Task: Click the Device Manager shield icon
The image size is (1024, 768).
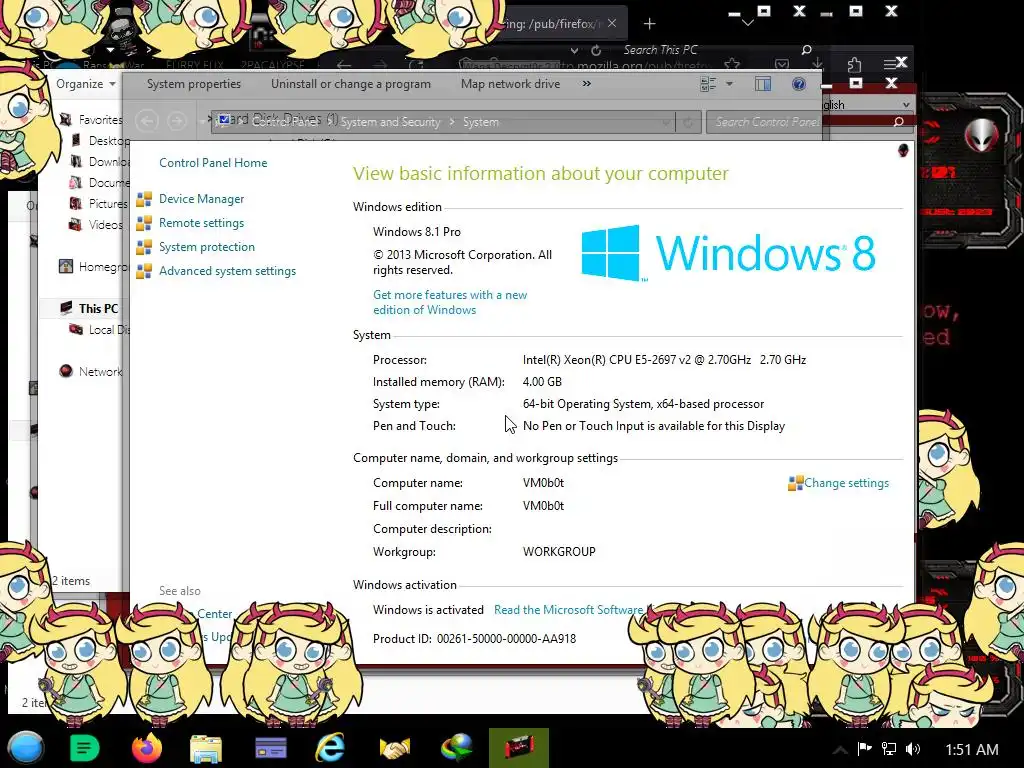Action: (144, 199)
